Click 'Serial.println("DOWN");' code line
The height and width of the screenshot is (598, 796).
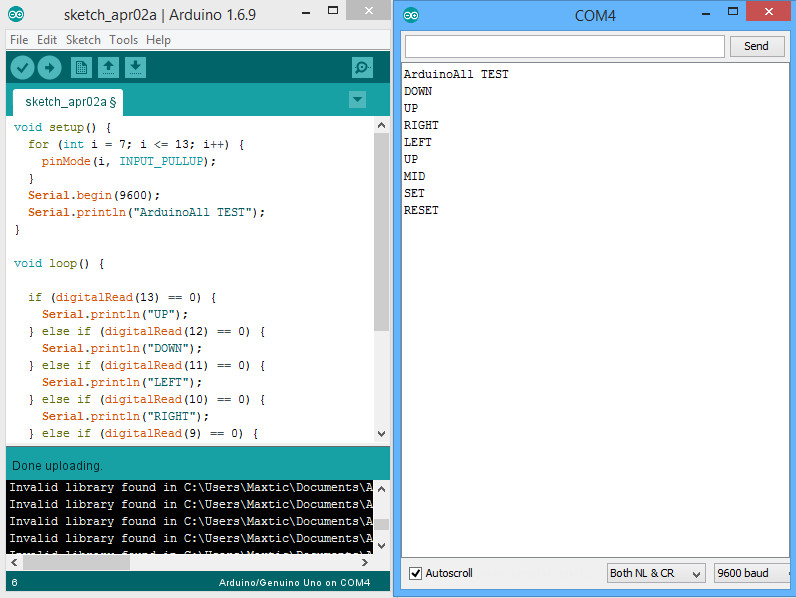[x=122, y=348]
